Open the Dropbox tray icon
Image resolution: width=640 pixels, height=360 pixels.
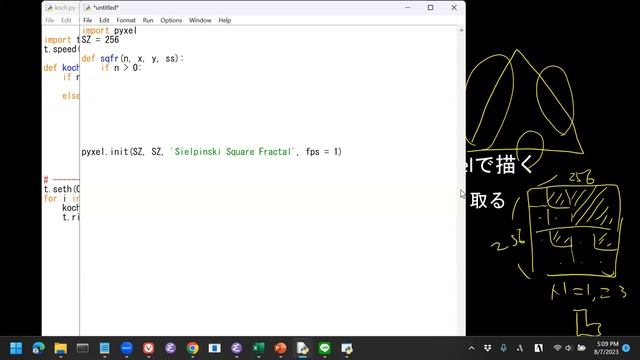tap(487, 348)
